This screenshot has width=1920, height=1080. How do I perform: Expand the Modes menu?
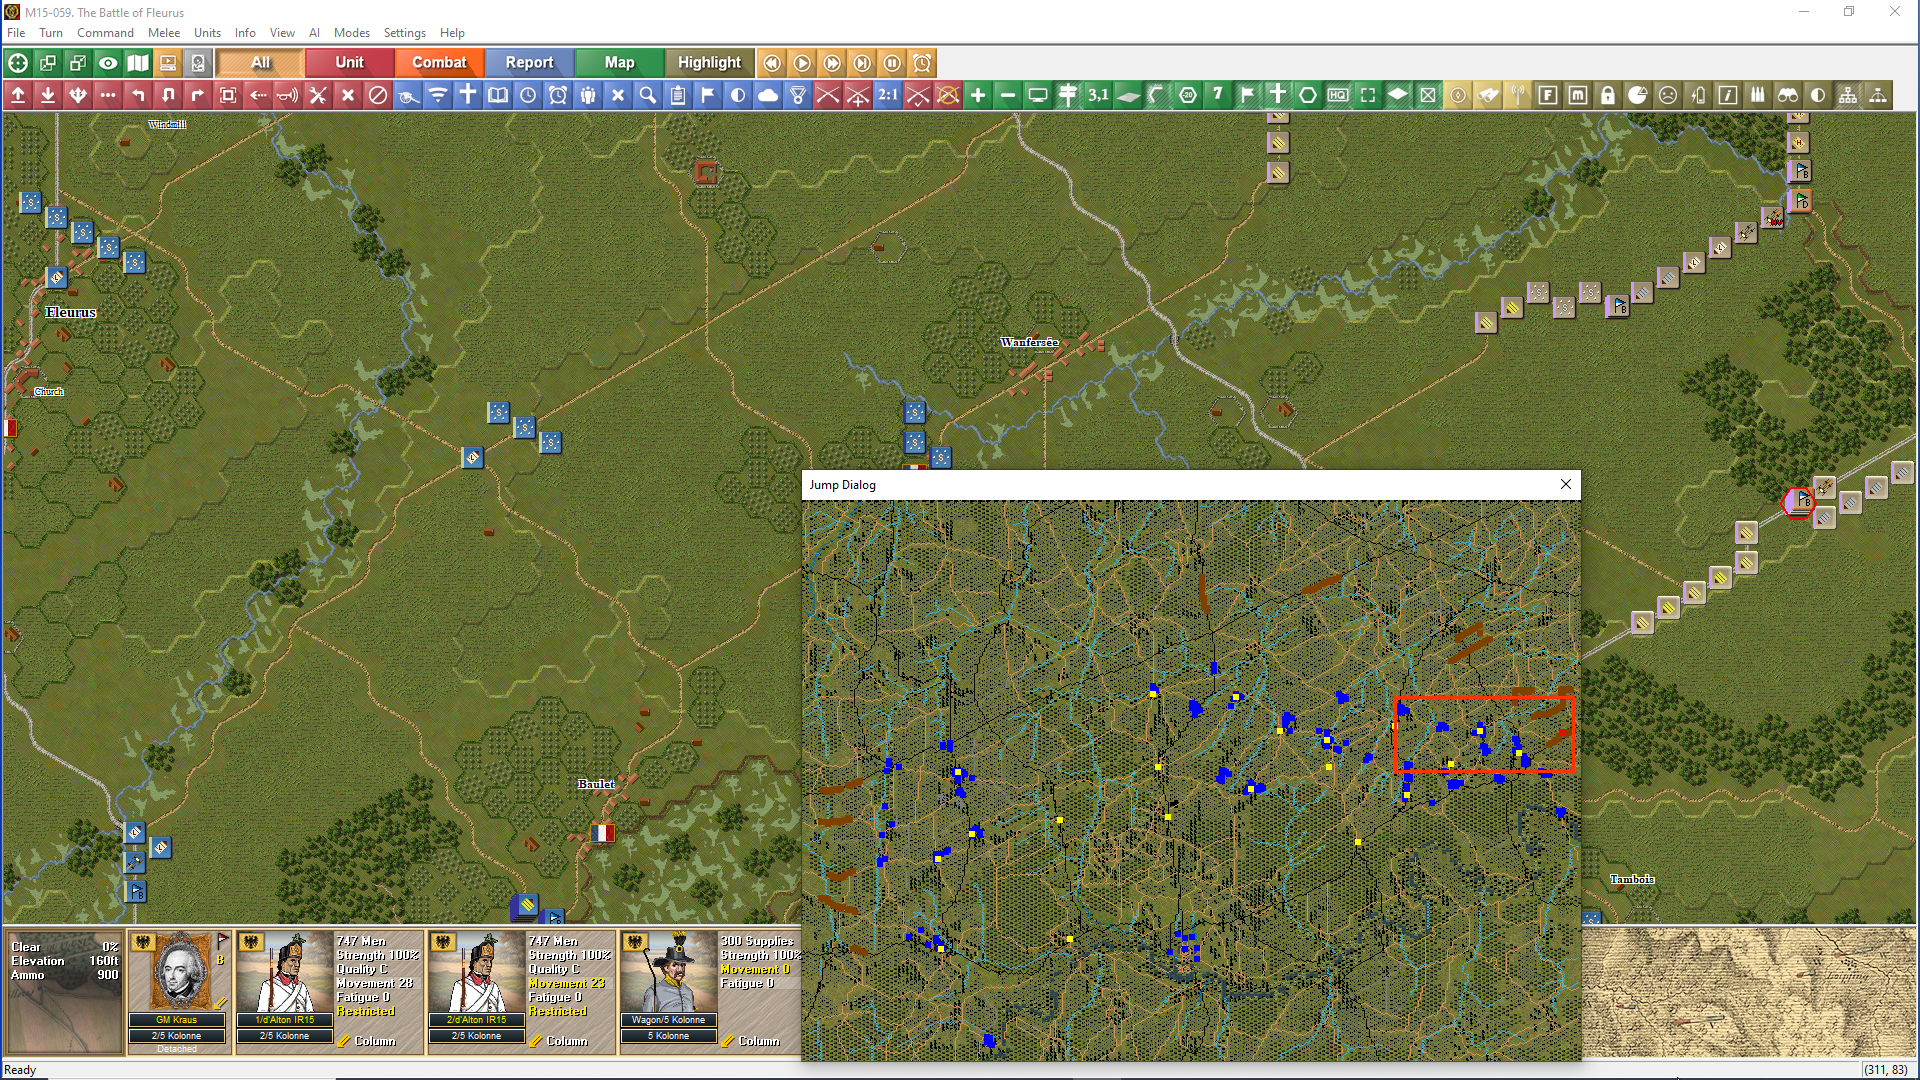[351, 33]
